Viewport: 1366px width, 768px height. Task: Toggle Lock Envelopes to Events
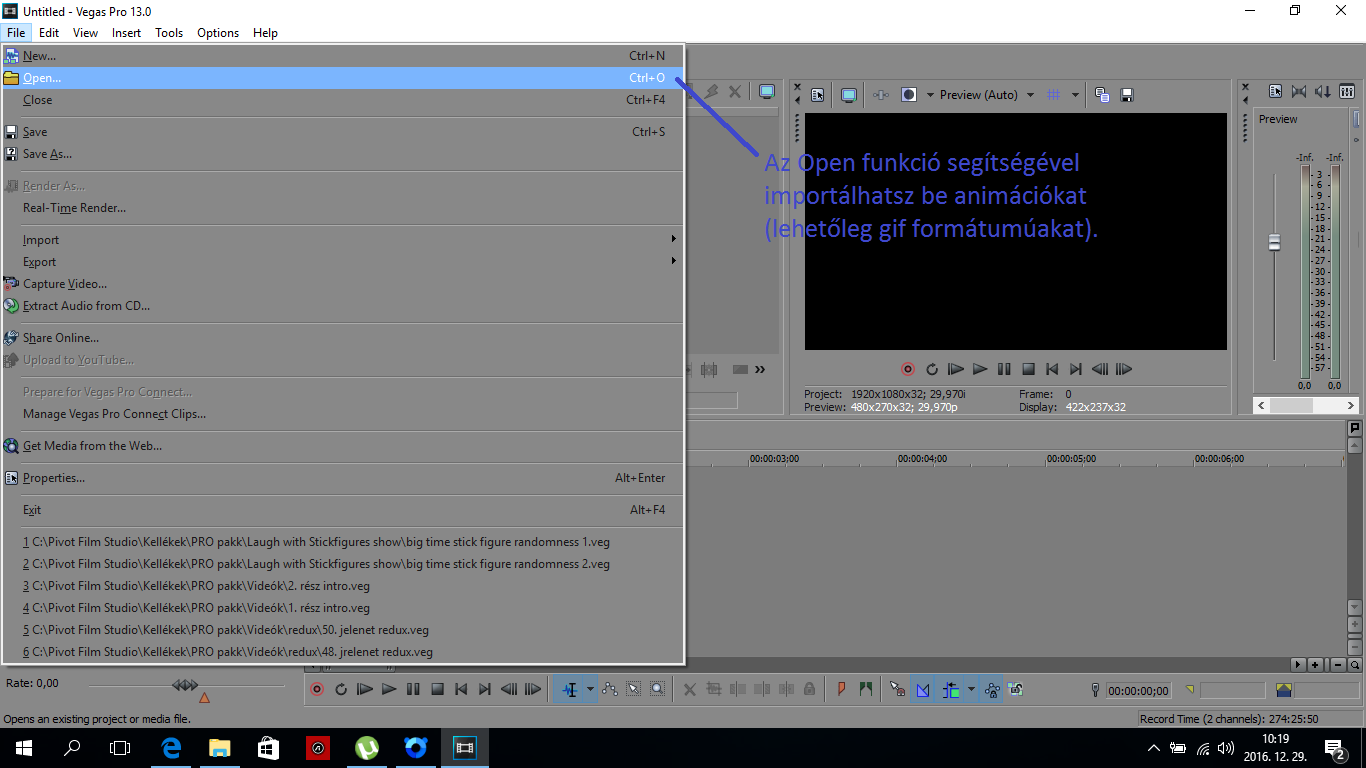tap(992, 689)
